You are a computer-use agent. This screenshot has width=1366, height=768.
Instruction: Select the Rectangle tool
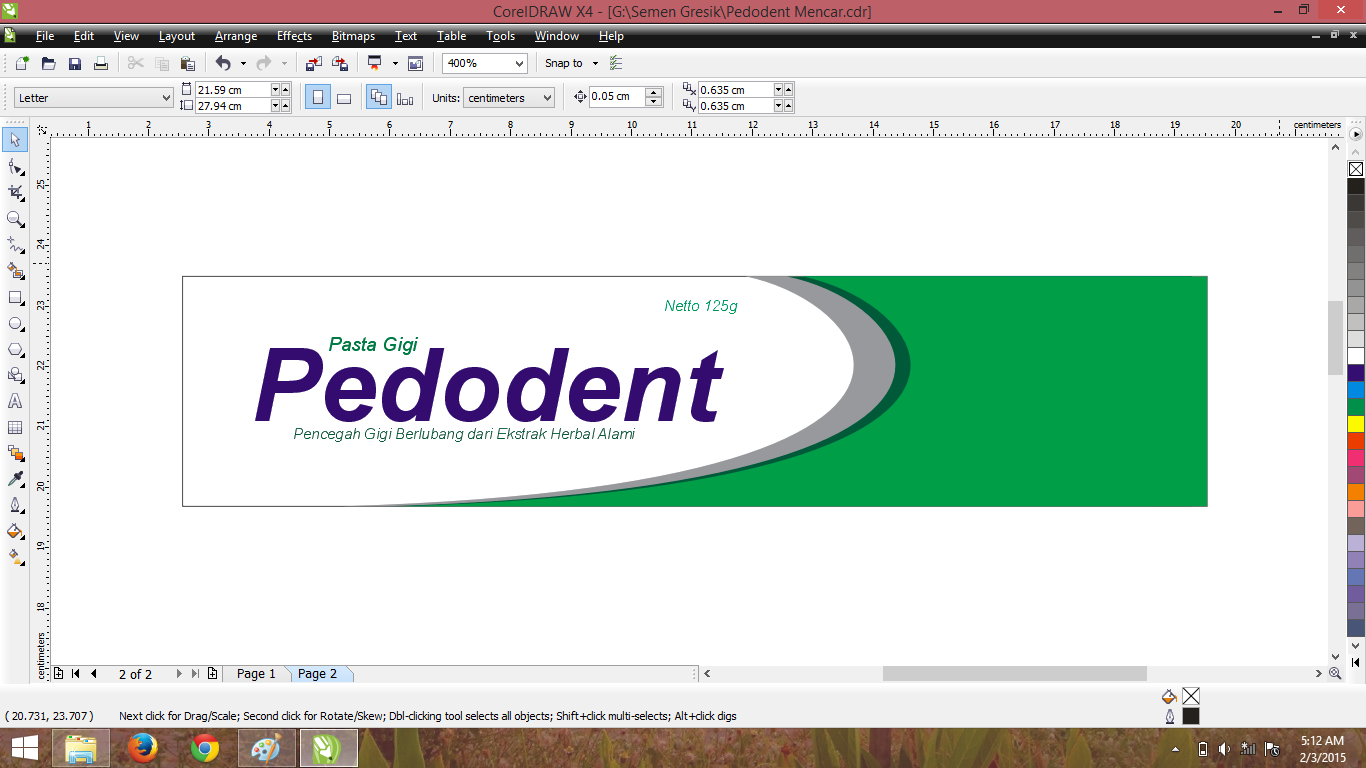pos(15,297)
